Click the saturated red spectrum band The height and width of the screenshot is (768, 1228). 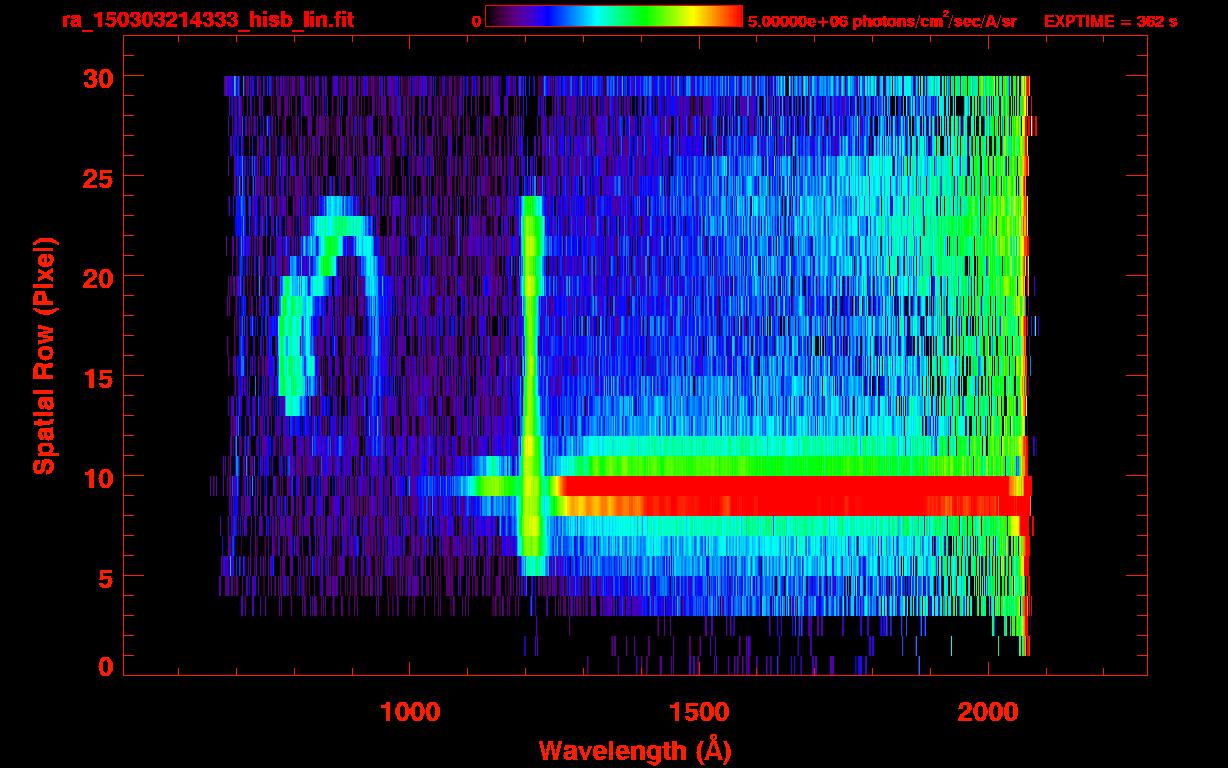click(795, 496)
